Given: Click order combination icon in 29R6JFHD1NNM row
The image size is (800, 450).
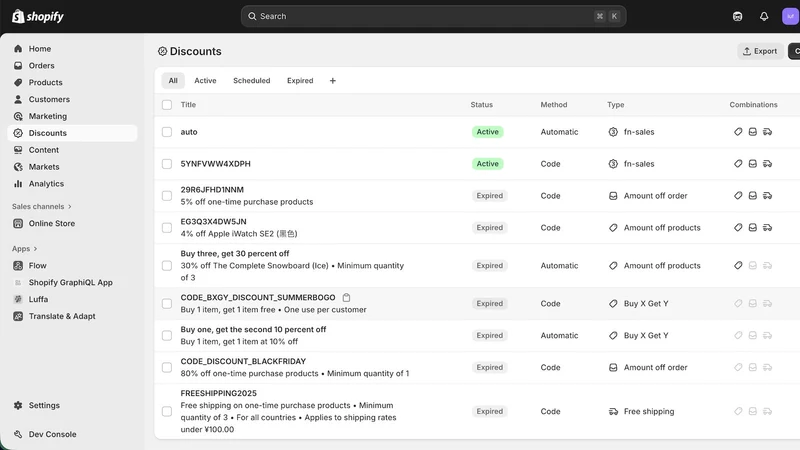Looking at the screenshot, I should click(753, 195).
